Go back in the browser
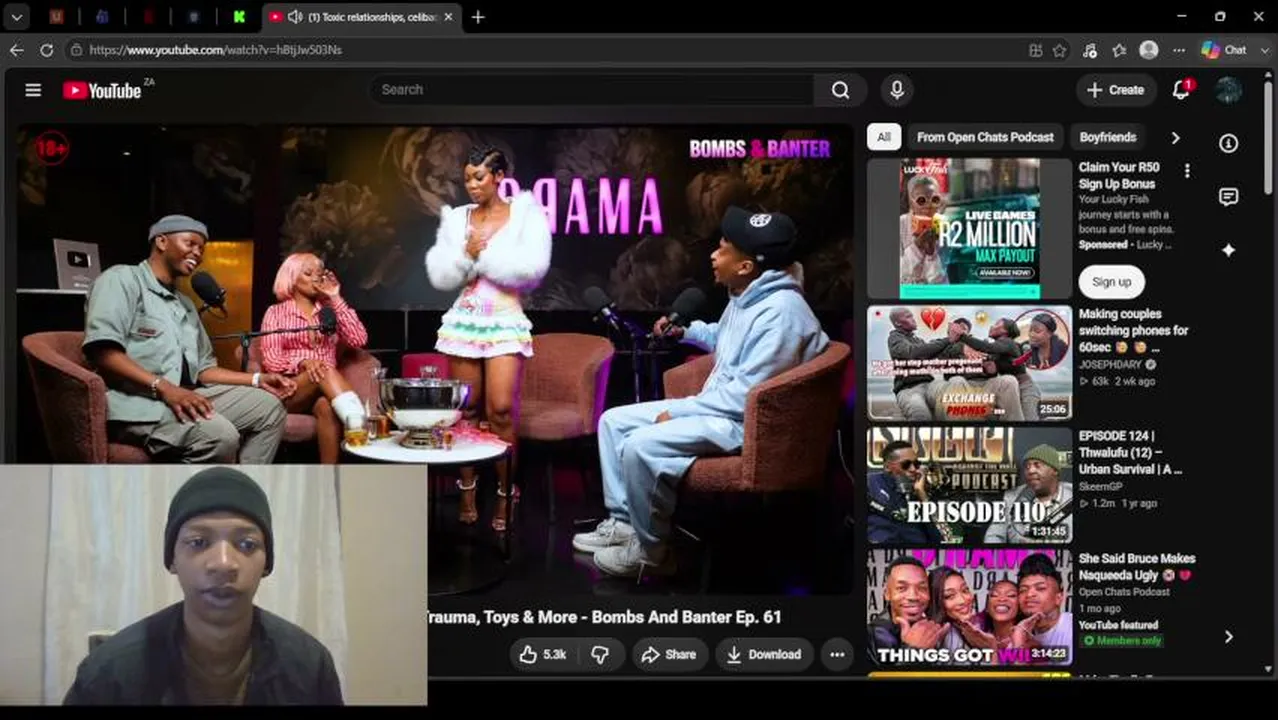 [17, 49]
